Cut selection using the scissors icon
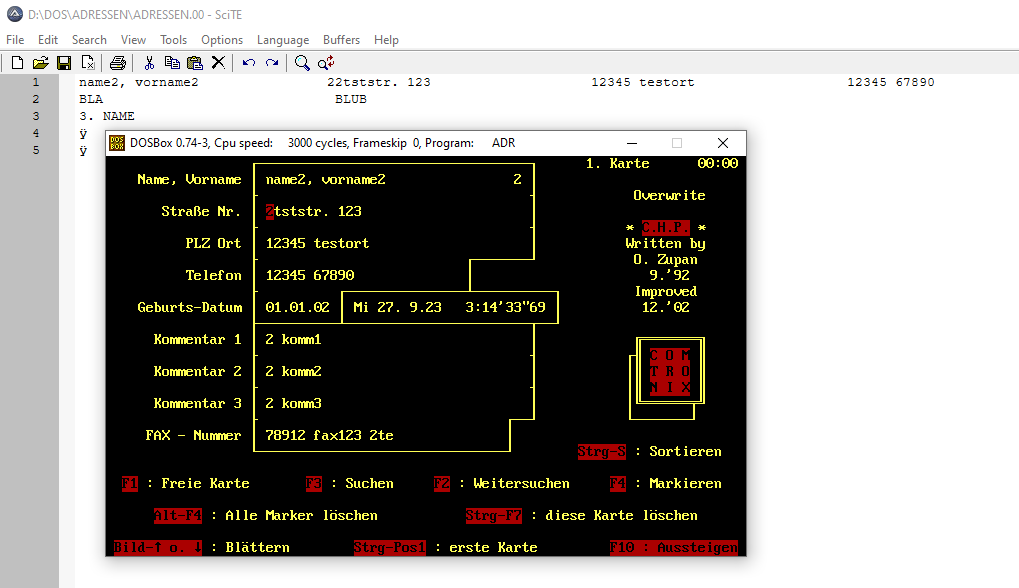1019x588 pixels. pyautogui.click(x=149, y=63)
